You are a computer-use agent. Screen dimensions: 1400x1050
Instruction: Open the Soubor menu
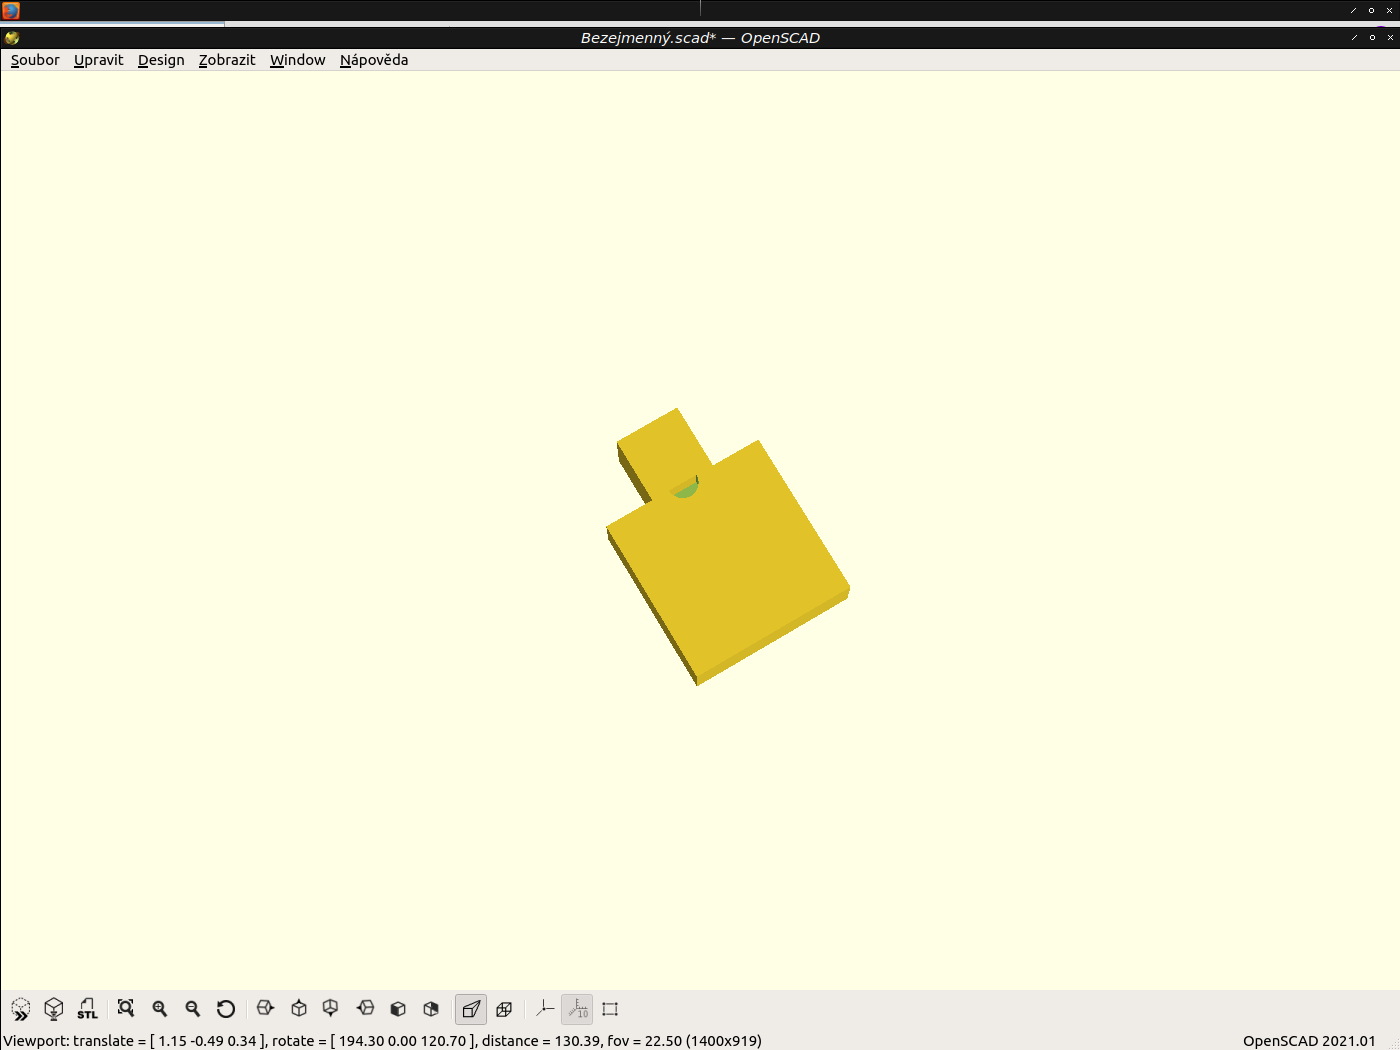coord(34,60)
